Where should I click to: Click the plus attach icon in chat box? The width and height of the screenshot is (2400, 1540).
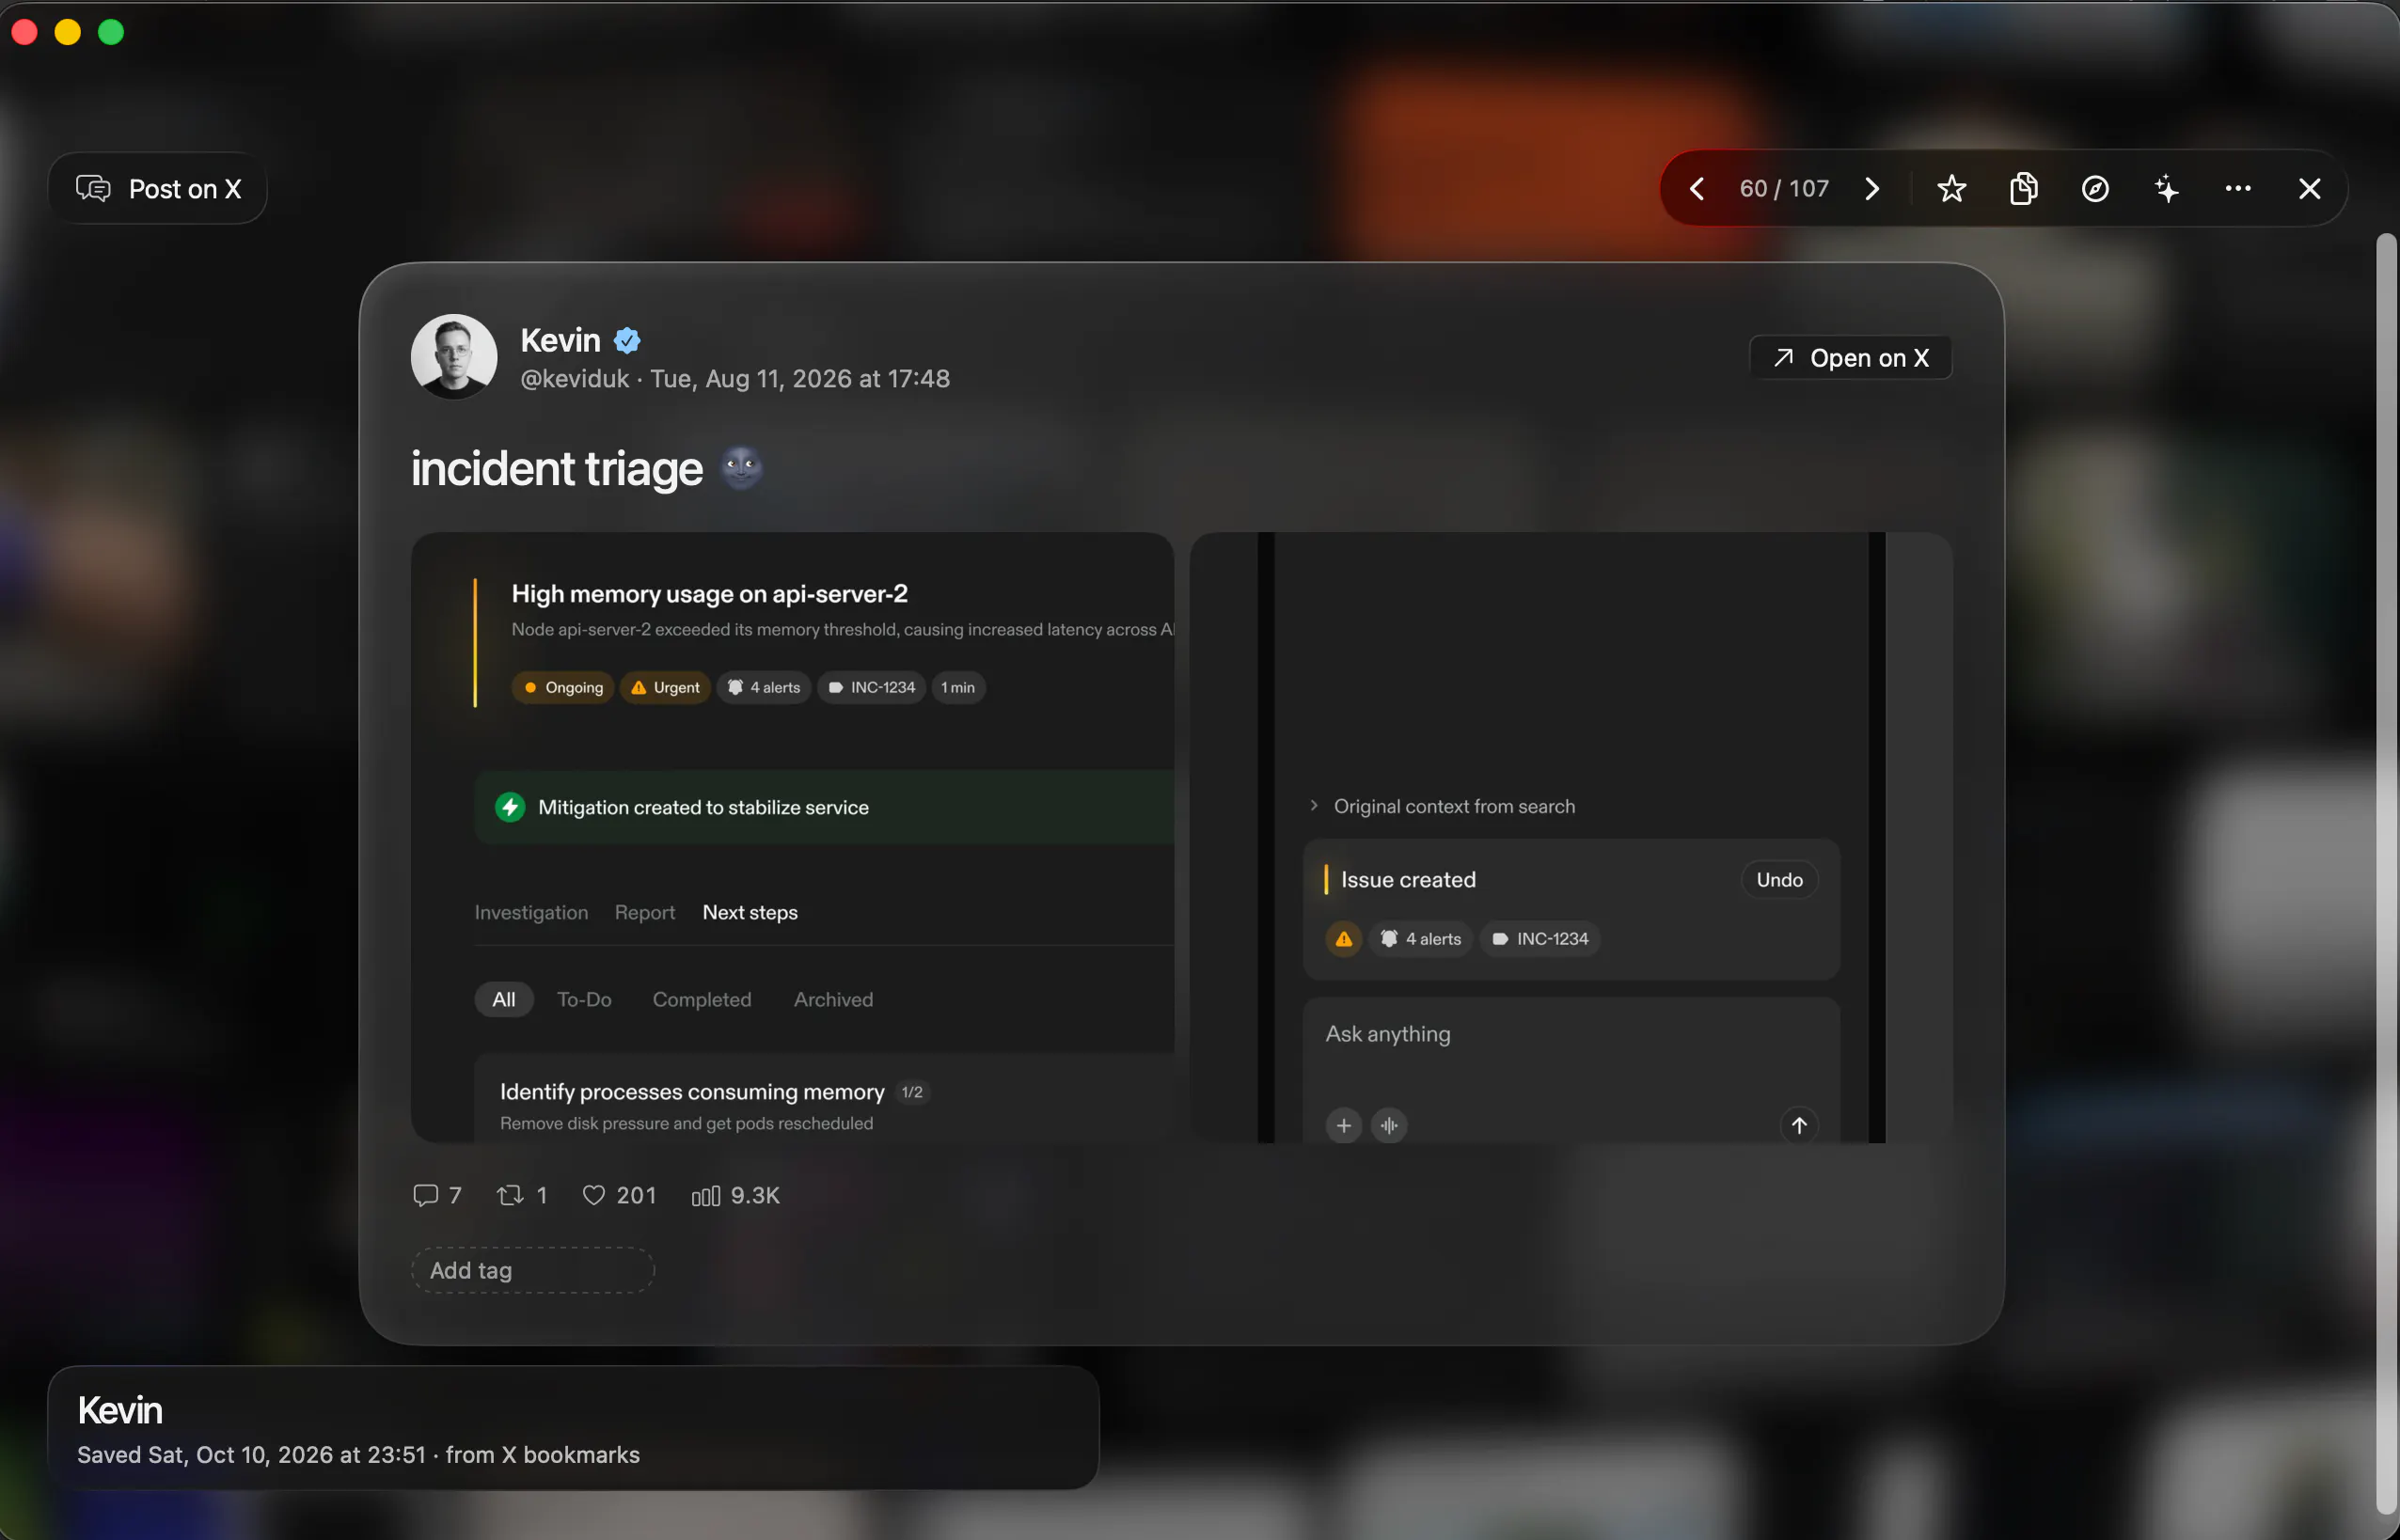click(x=1343, y=1126)
